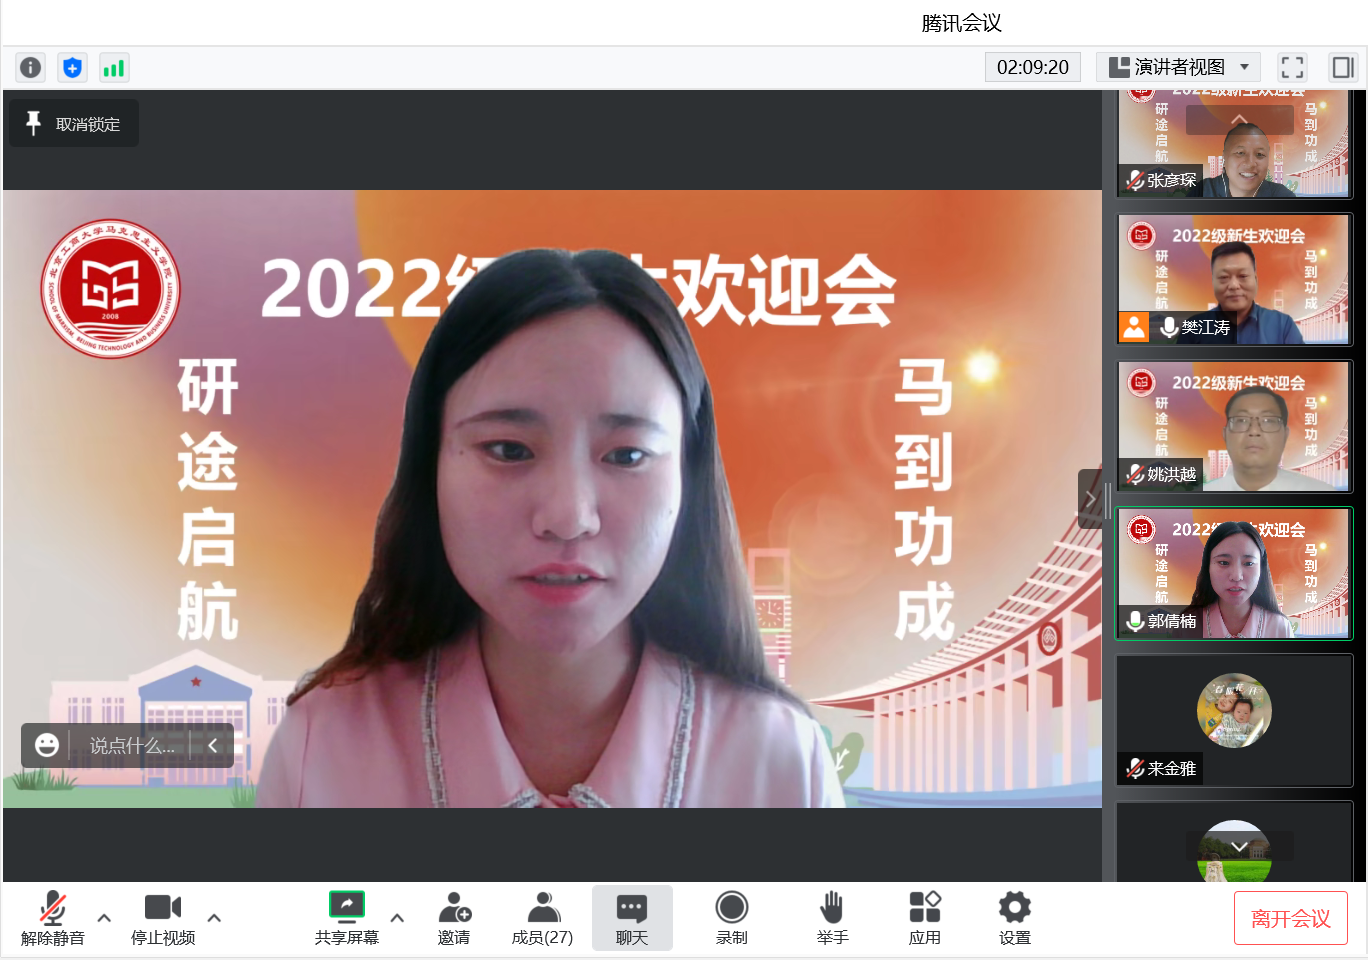Select 来金雅 avatar tile
Viewport: 1368px width, 960px height.
[x=1234, y=720]
